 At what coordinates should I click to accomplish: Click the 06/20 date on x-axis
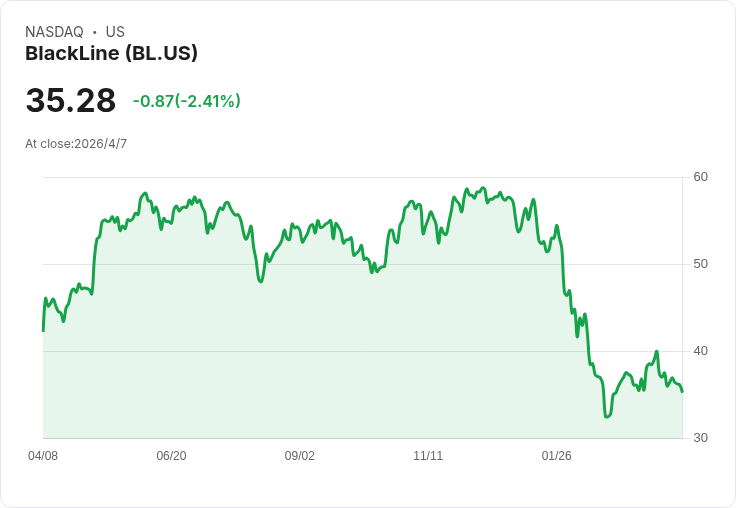(171, 456)
